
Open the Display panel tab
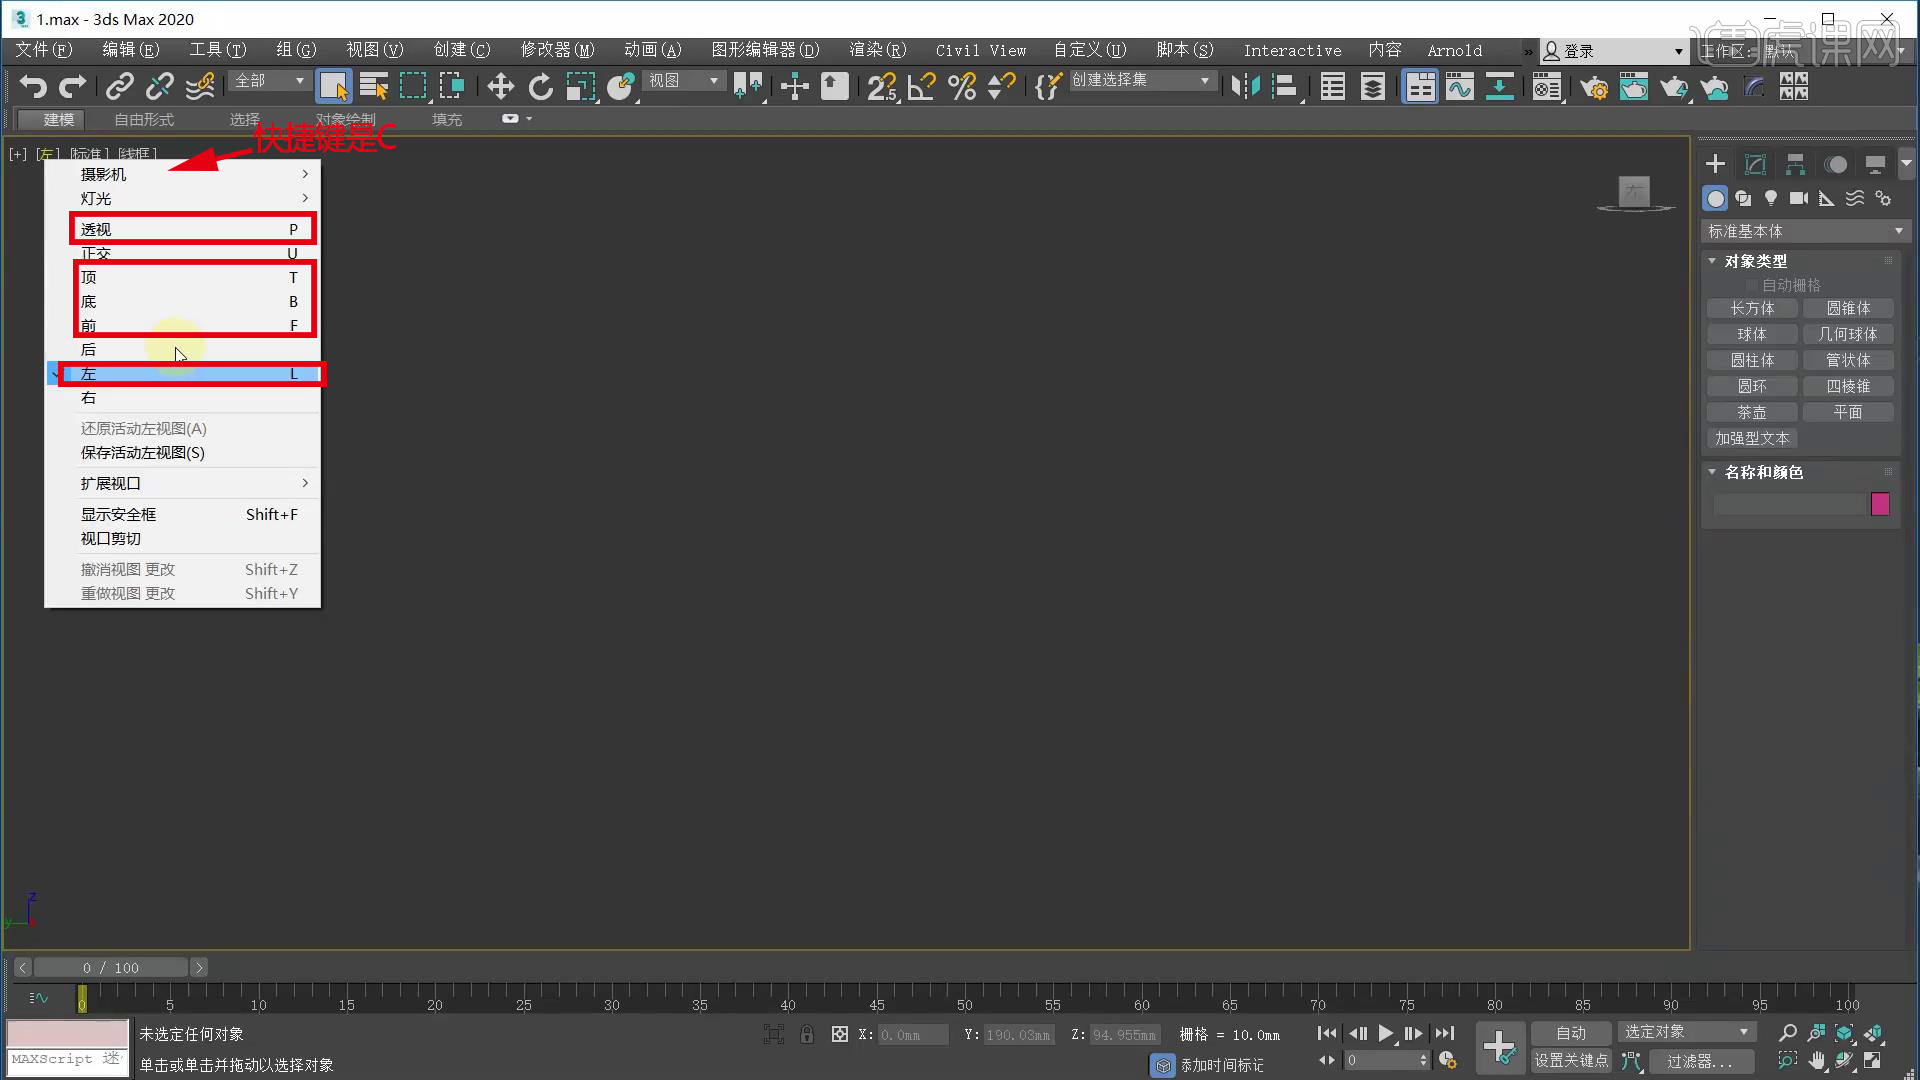(1875, 164)
